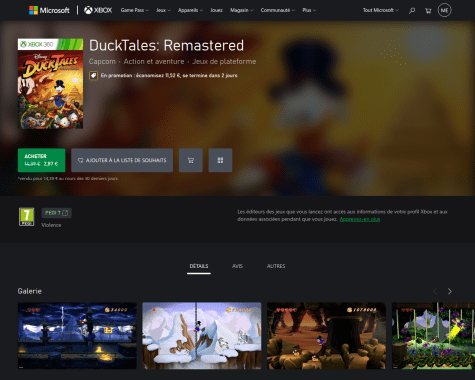Expand the Magasin menu
The width and height of the screenshot is (475, 380).
pyautogui.click(x=241, y=10)
